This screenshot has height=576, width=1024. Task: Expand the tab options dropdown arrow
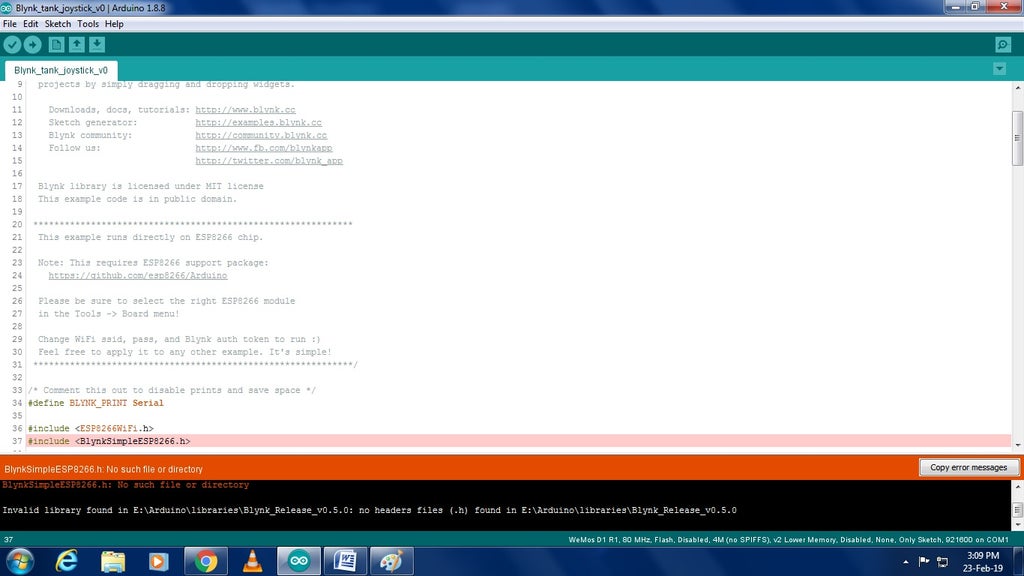pyautogui.click(x=999, y=69)
